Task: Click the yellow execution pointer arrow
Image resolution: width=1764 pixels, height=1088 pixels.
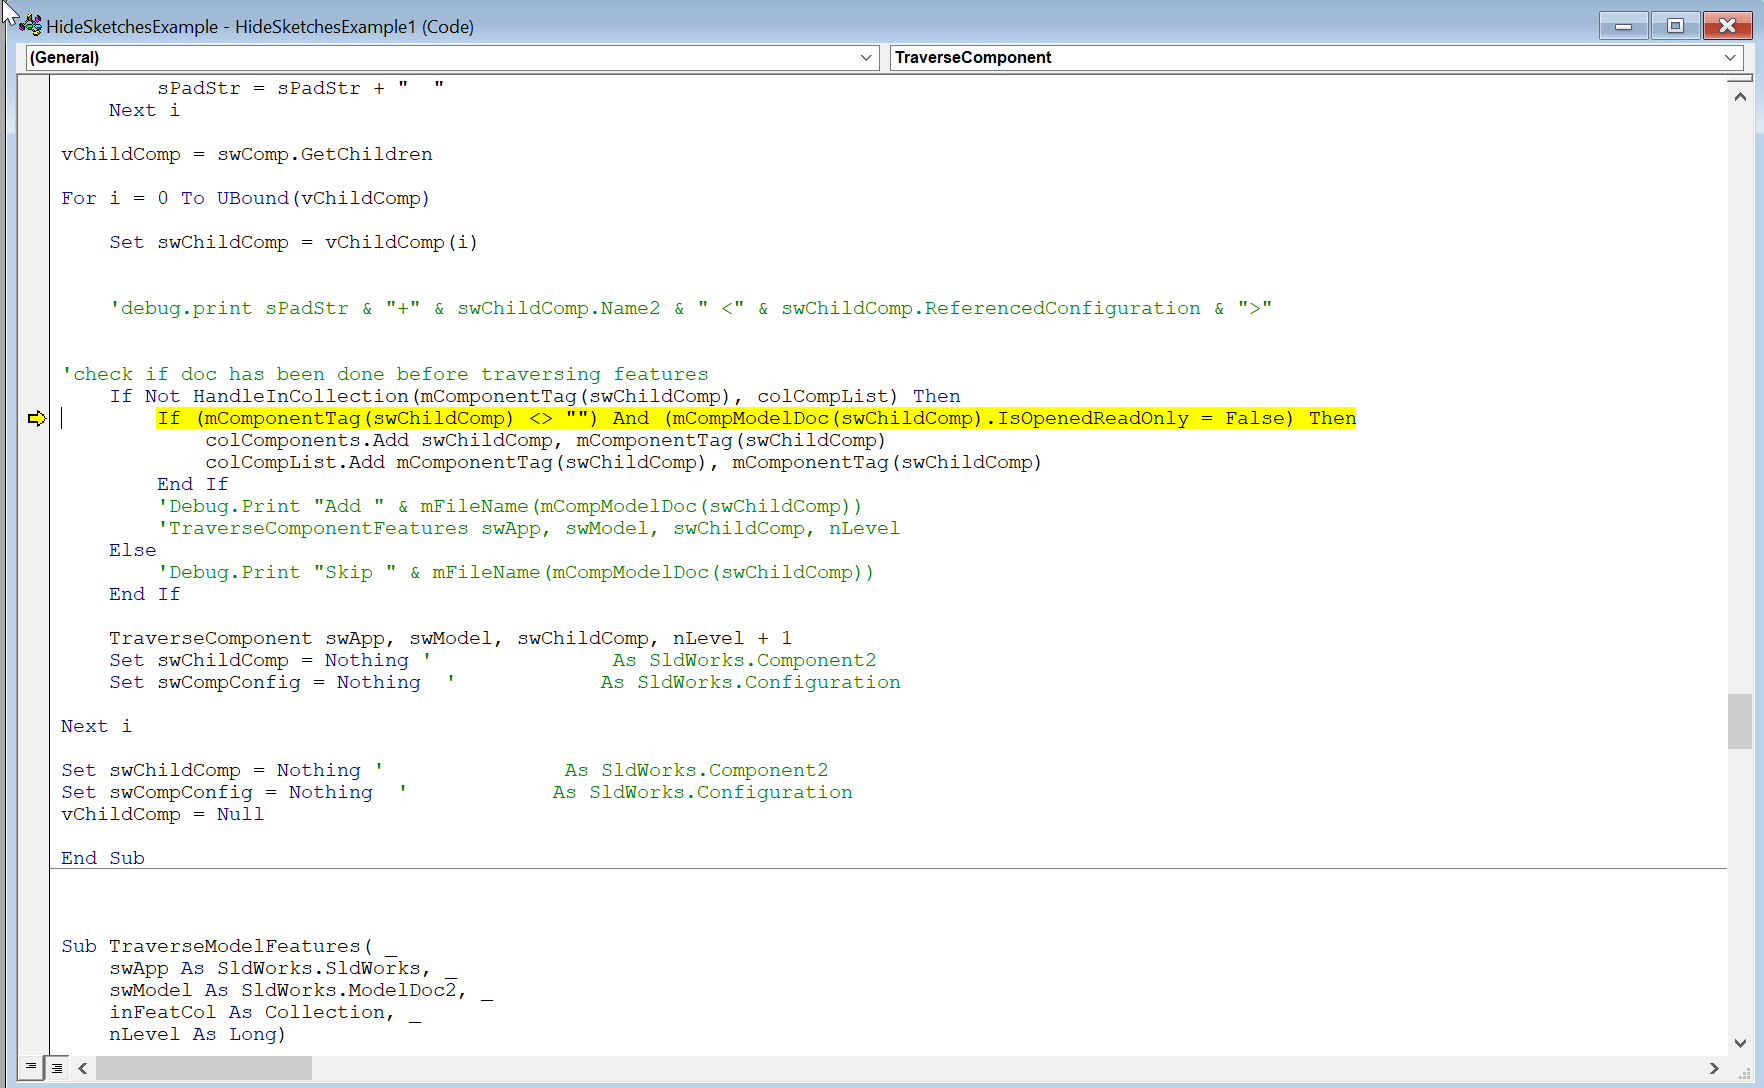Action: click(x=37, y=418)
